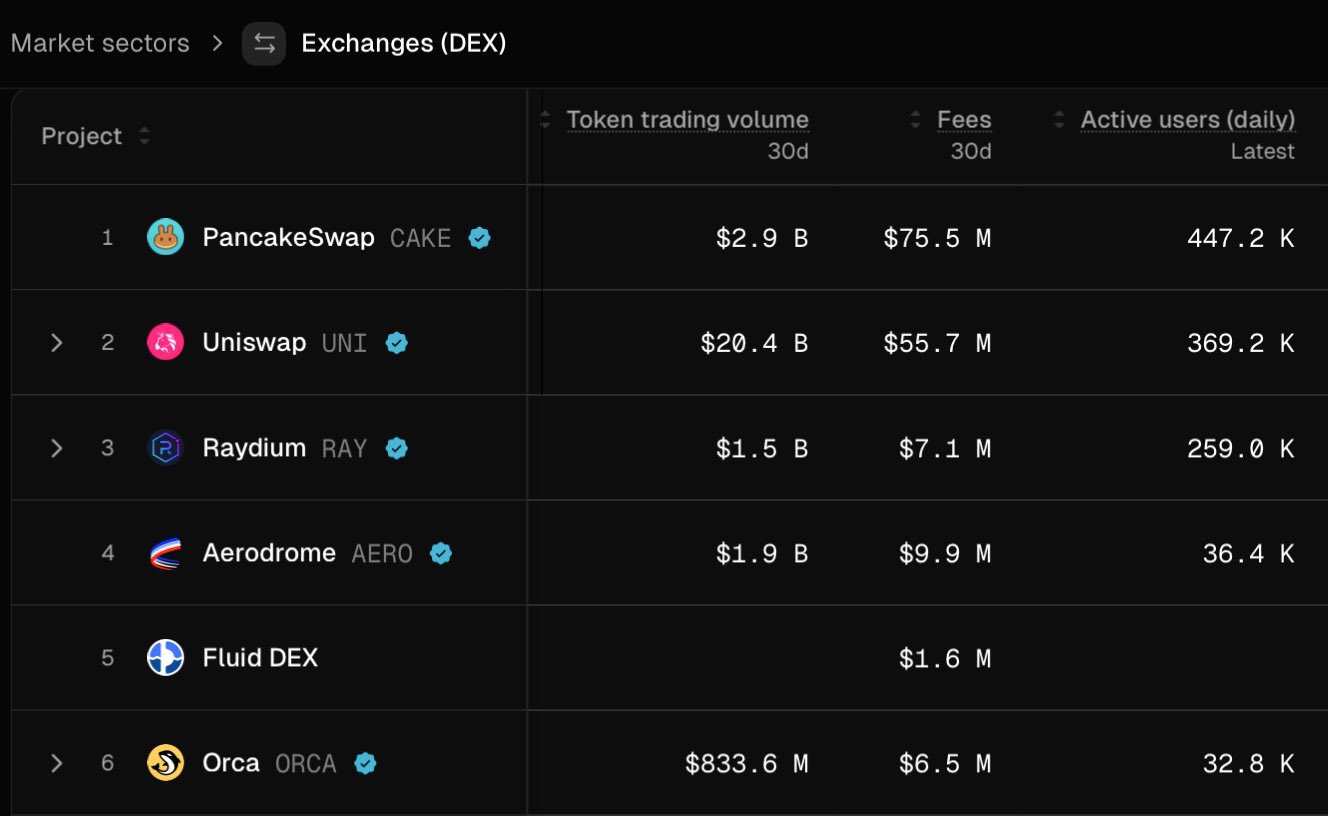Toggle sort arrows beside Fees column
1328x816 pixels.
pos(916,120)
